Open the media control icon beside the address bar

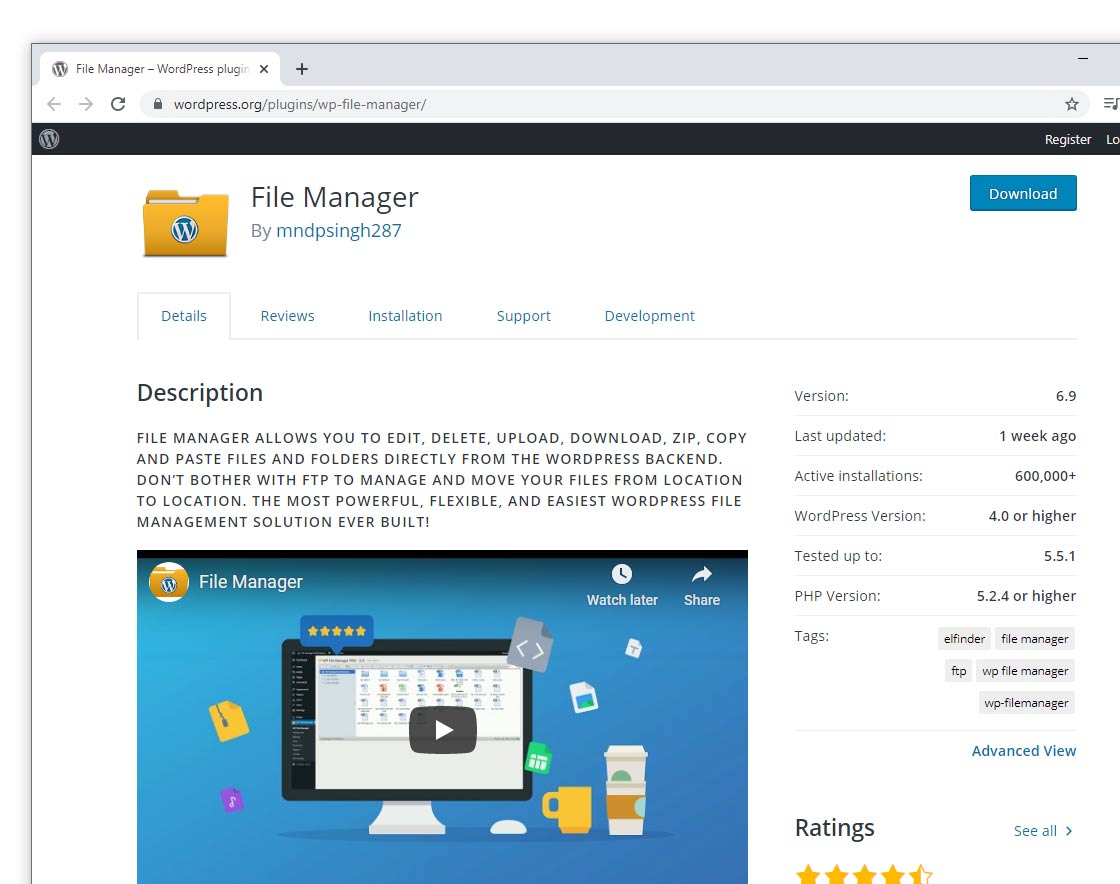point(1111,104)
